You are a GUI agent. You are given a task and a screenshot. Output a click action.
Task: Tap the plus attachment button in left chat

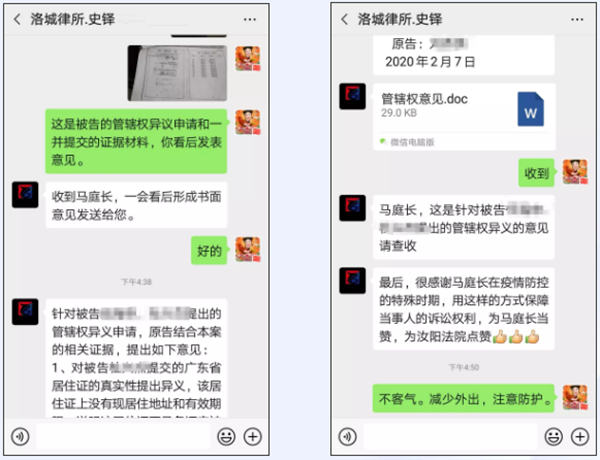click(x=253, y=436)
